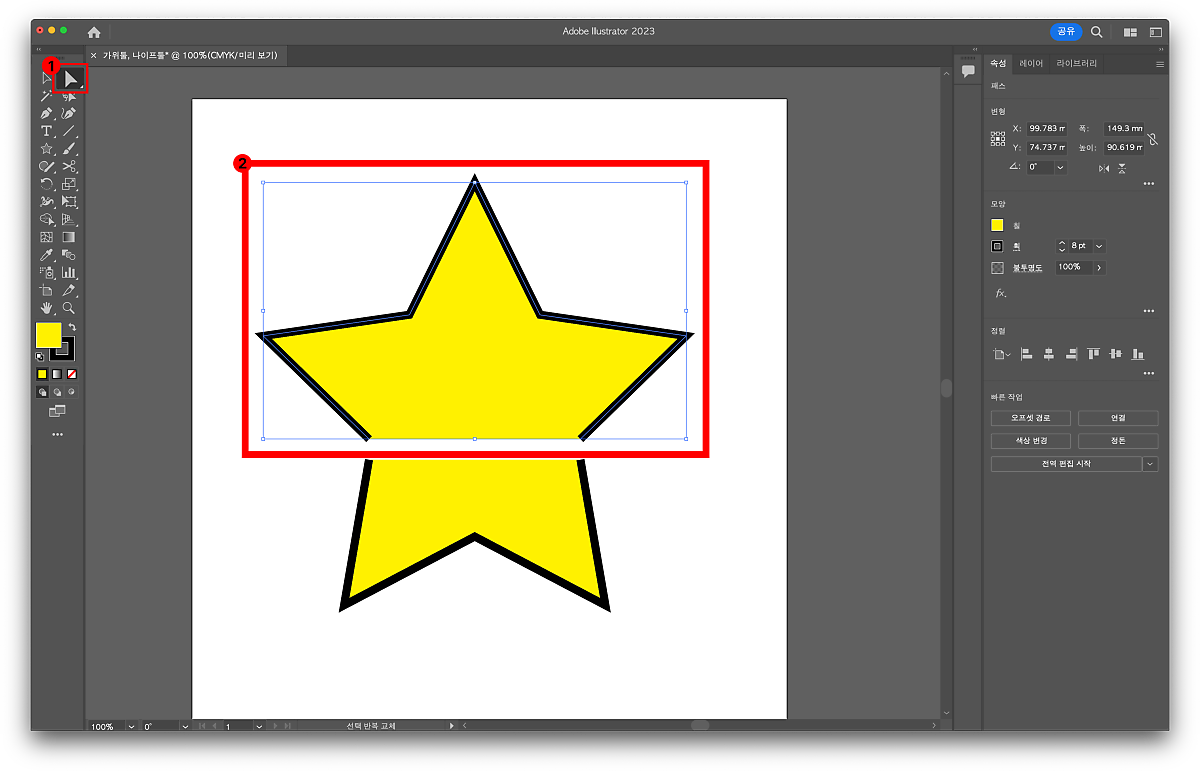Click the fx effects icon in 속성 panel

pyautogui.click(x=1000, y=293)
